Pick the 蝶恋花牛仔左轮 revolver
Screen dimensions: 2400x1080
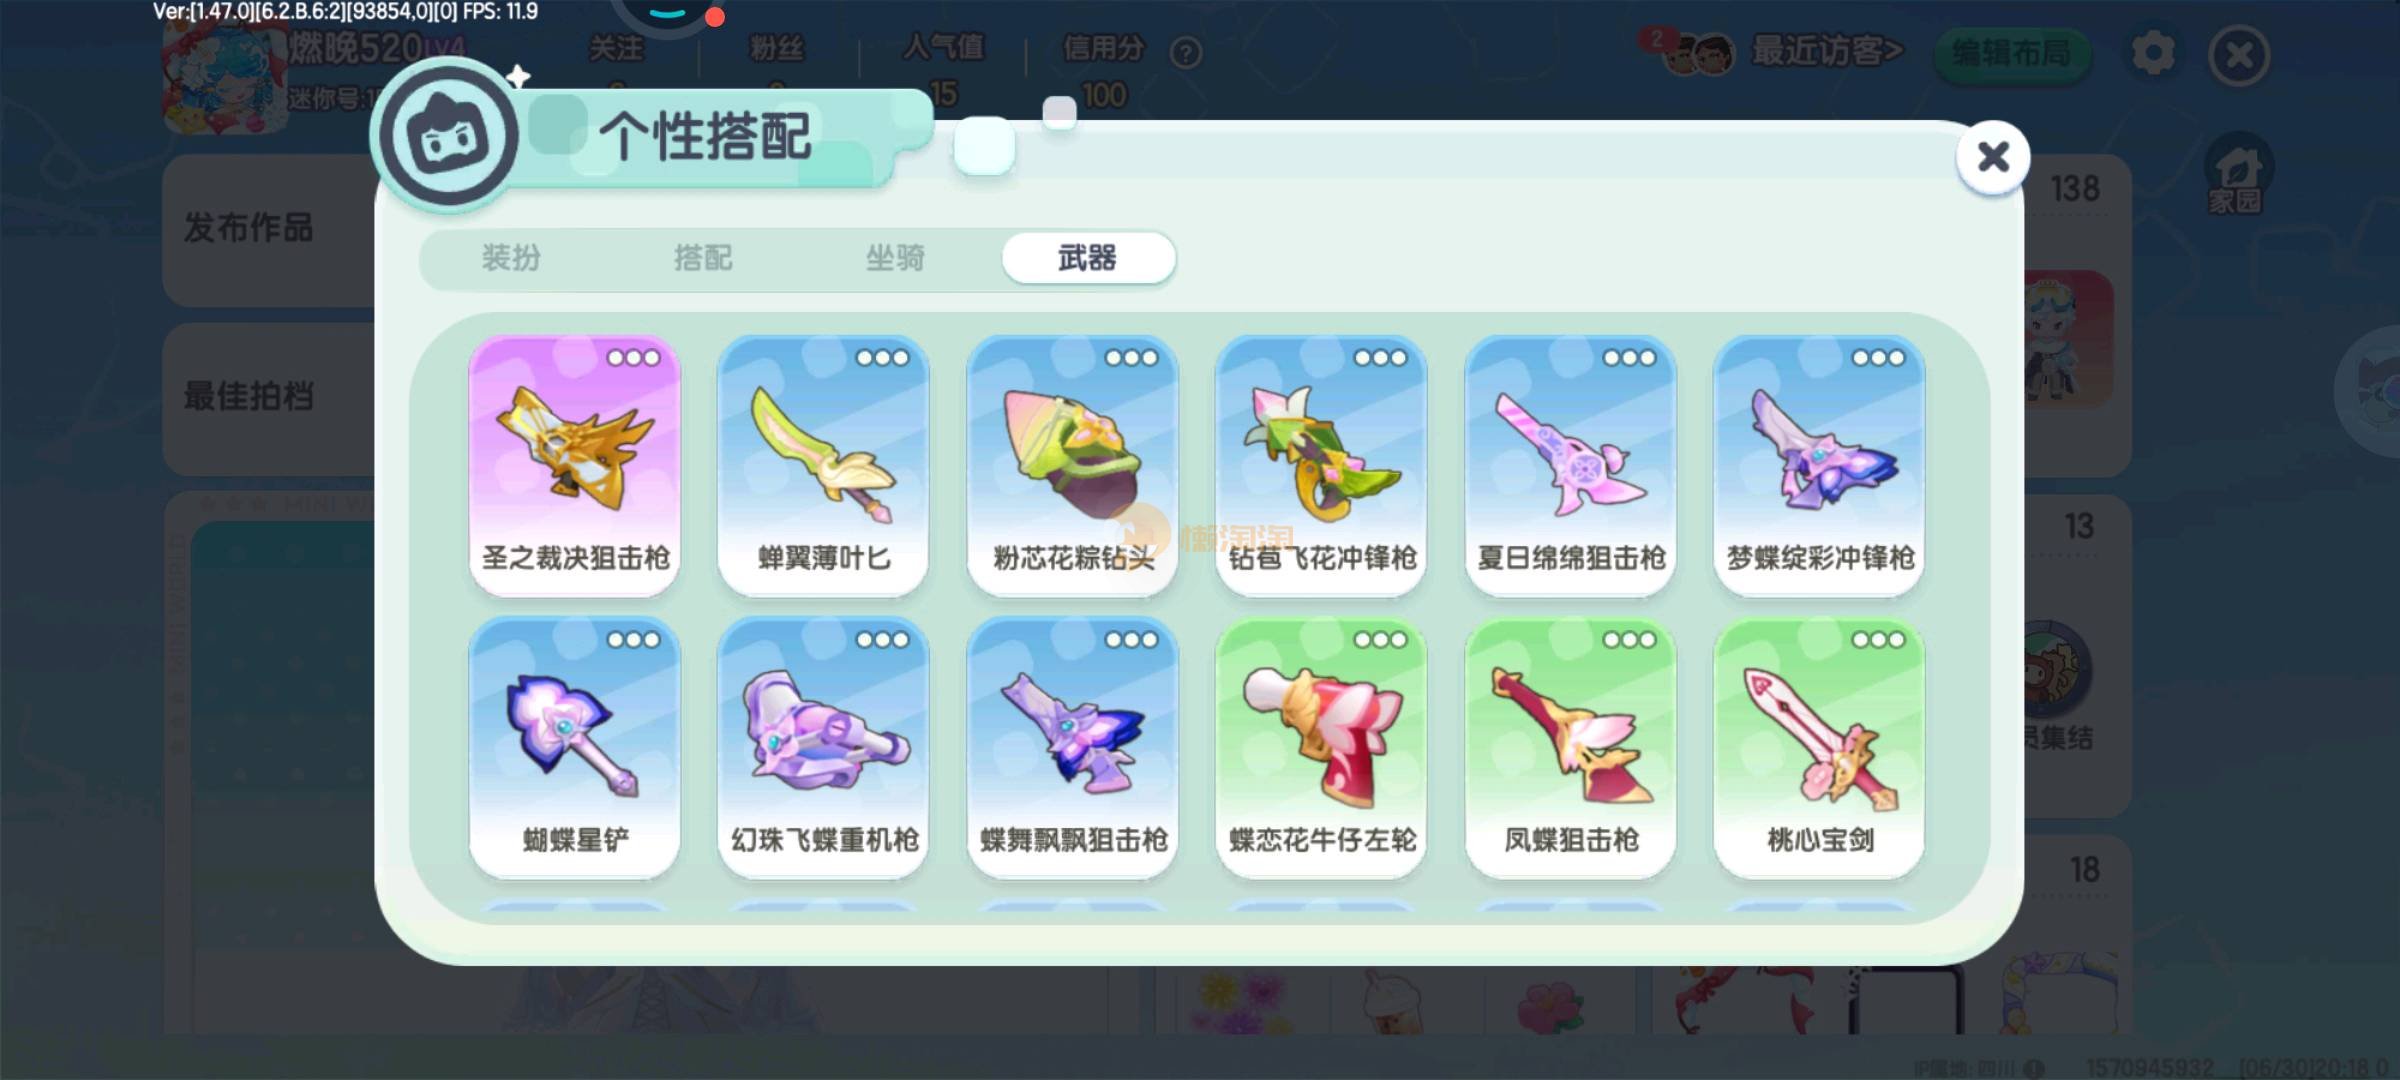pos(1321,748)
